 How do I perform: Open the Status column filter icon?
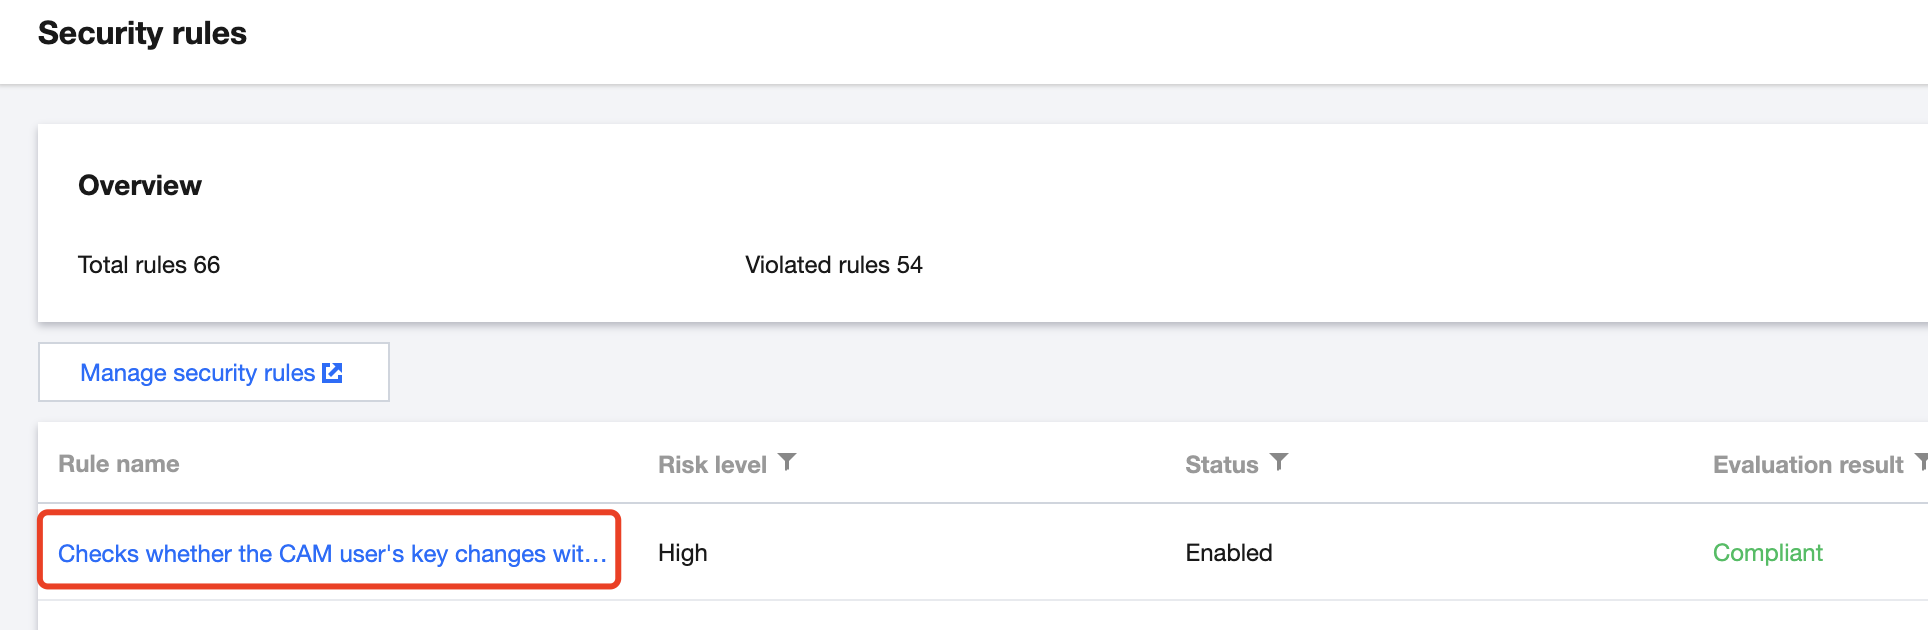(1279, 462)
